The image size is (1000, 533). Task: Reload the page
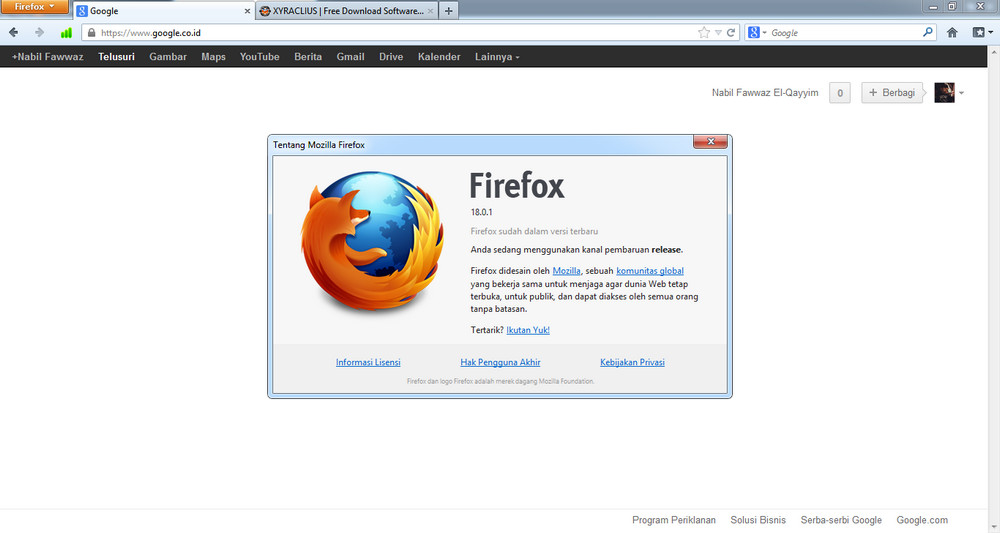(731, 33)
